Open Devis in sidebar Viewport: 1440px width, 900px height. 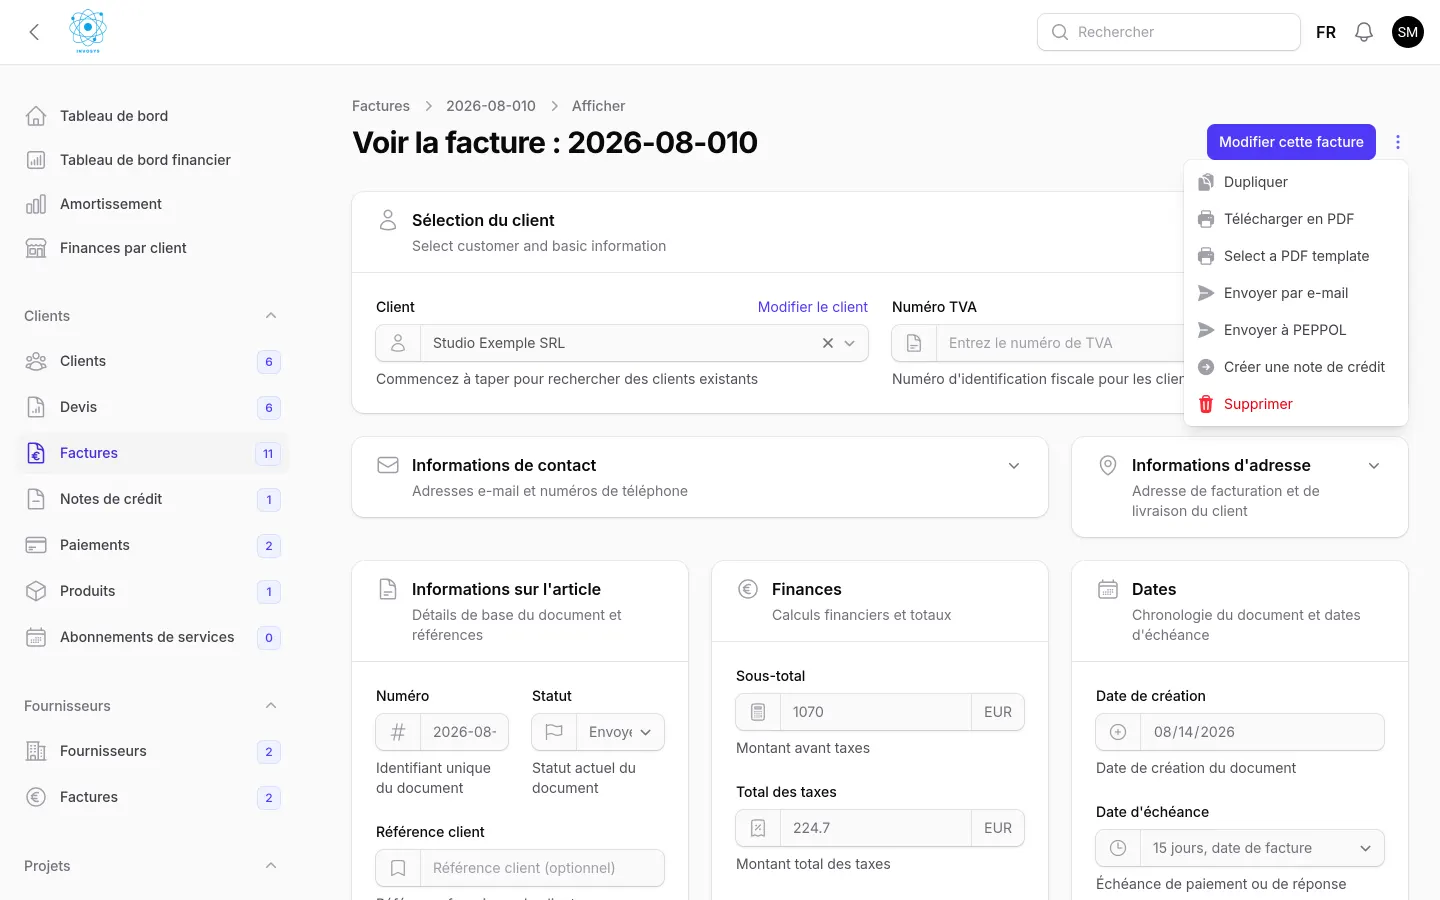pos(152,407)
